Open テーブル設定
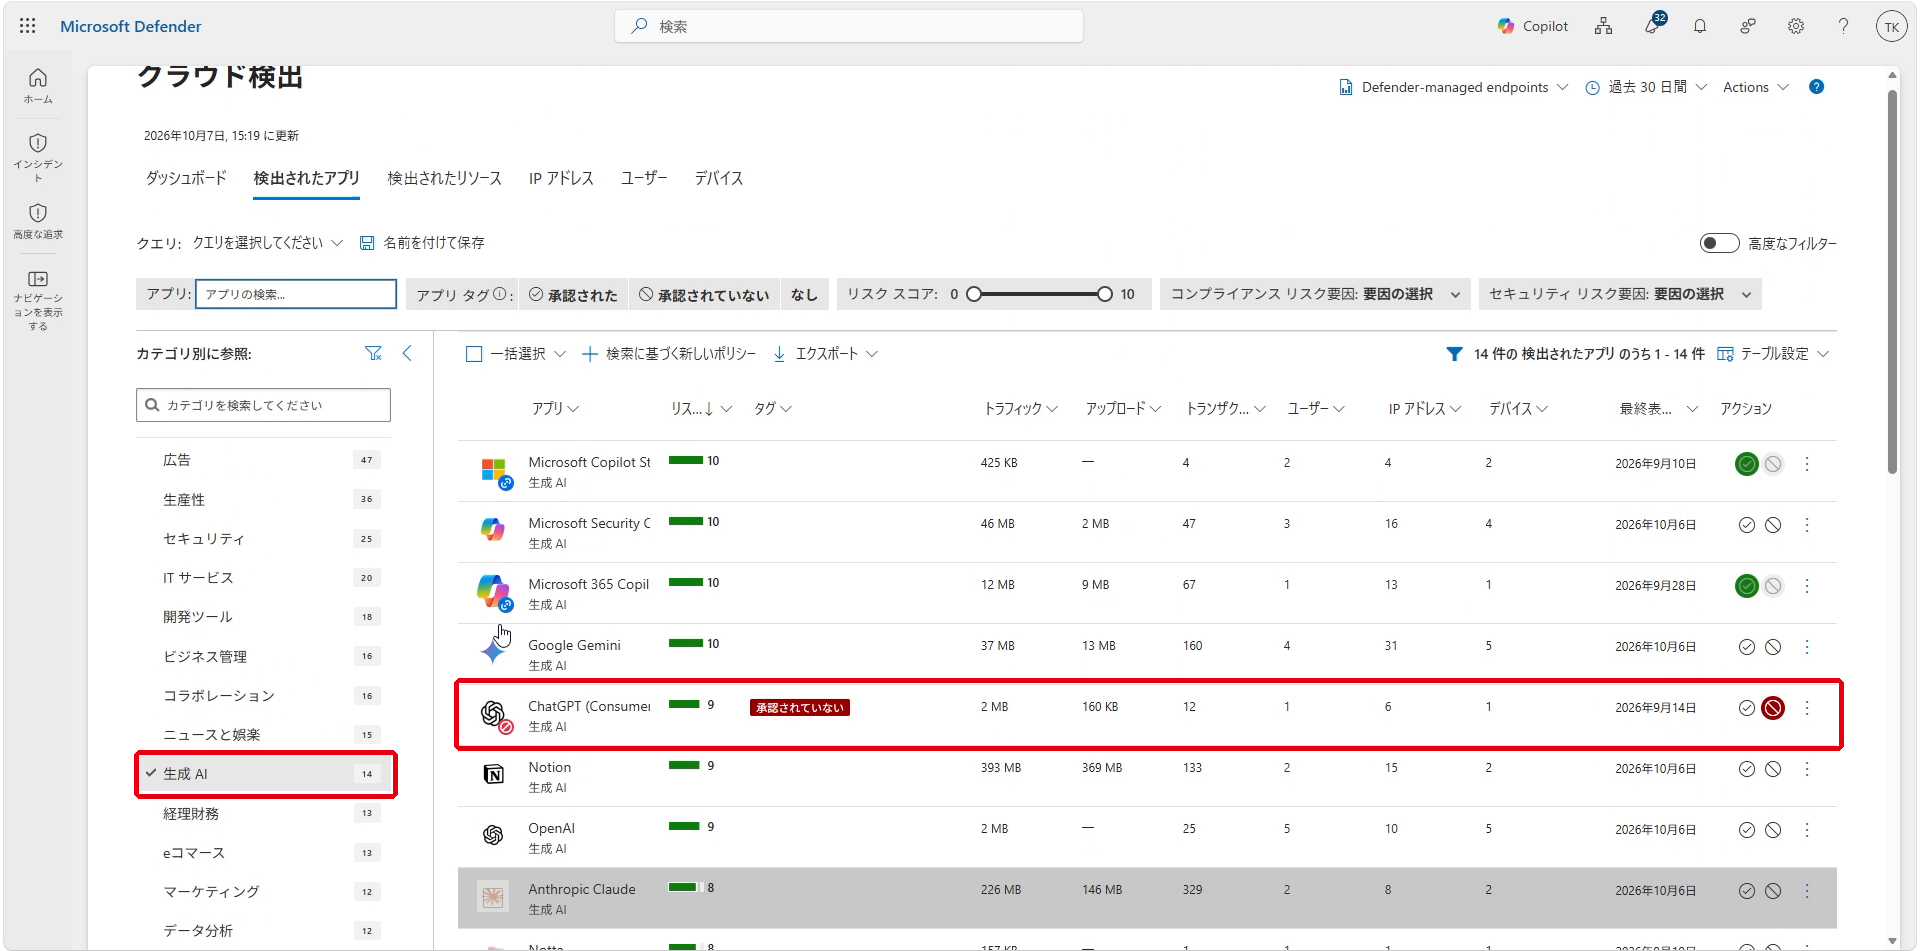This screenshot has height=951, width=1920. pos(1773,354)
